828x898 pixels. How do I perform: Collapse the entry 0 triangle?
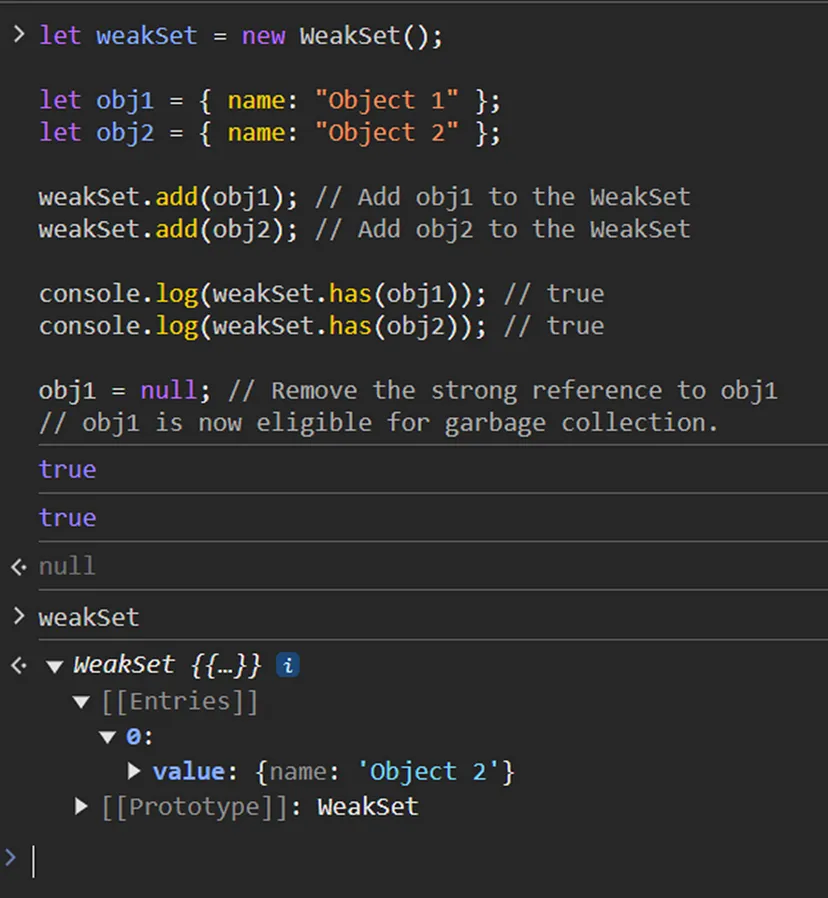click(107, 737)
